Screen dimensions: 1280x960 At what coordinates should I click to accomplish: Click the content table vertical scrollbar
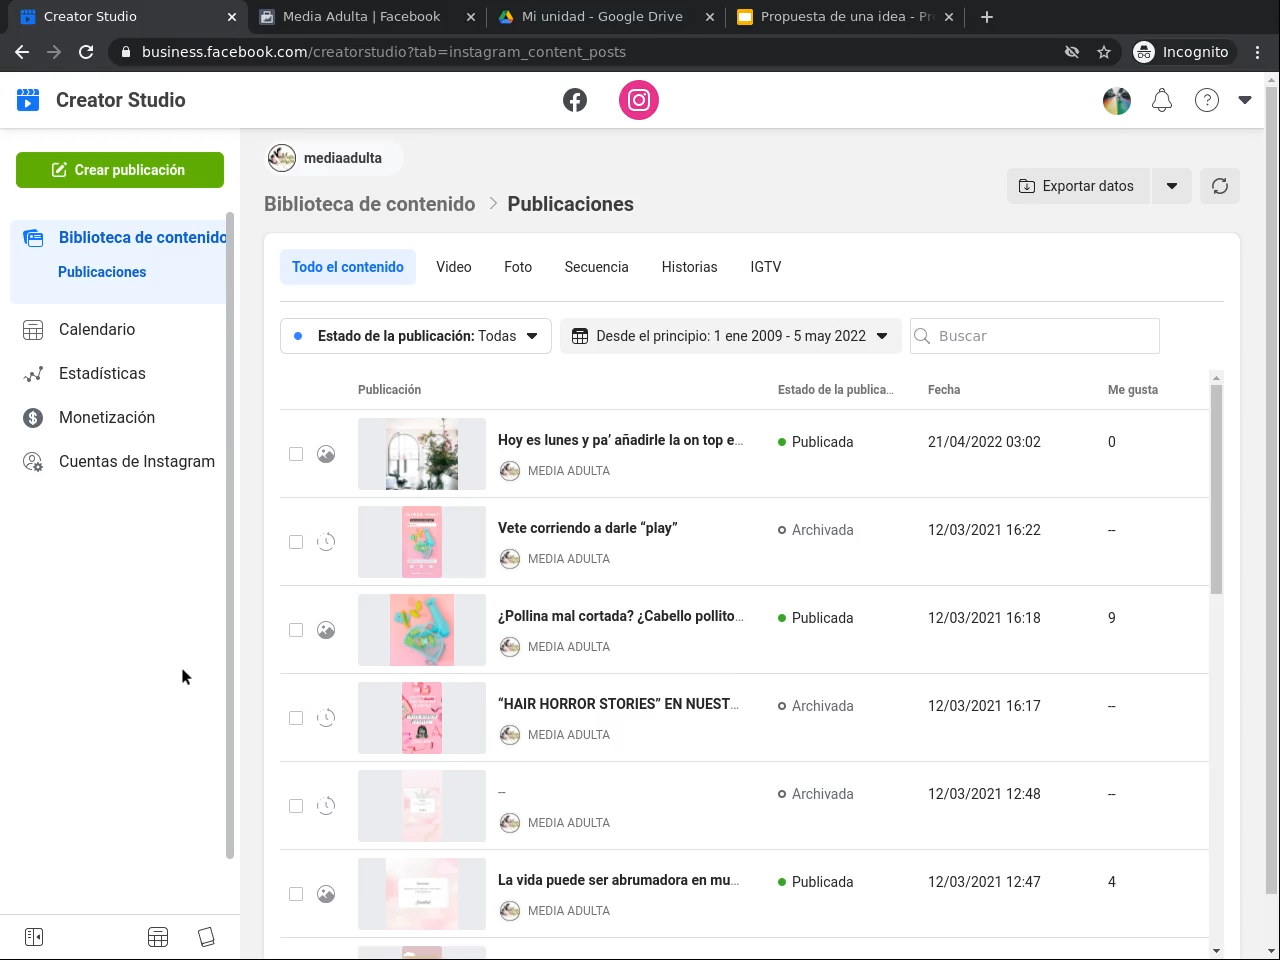coord(1216,490)
